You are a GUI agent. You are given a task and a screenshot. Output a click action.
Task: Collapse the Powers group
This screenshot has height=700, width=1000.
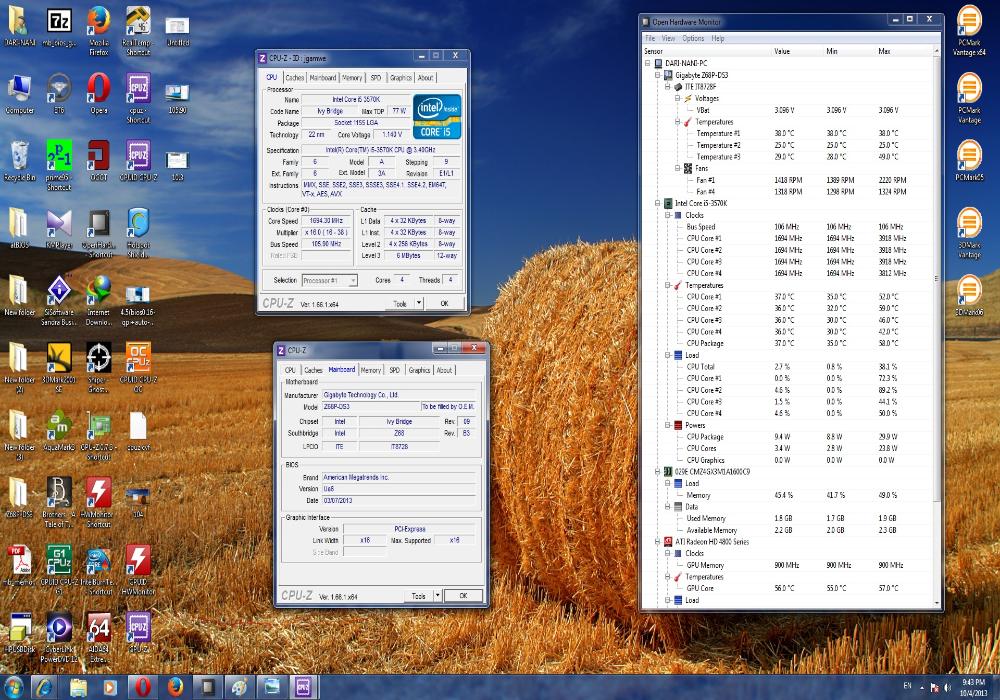[x=668, y=425]
